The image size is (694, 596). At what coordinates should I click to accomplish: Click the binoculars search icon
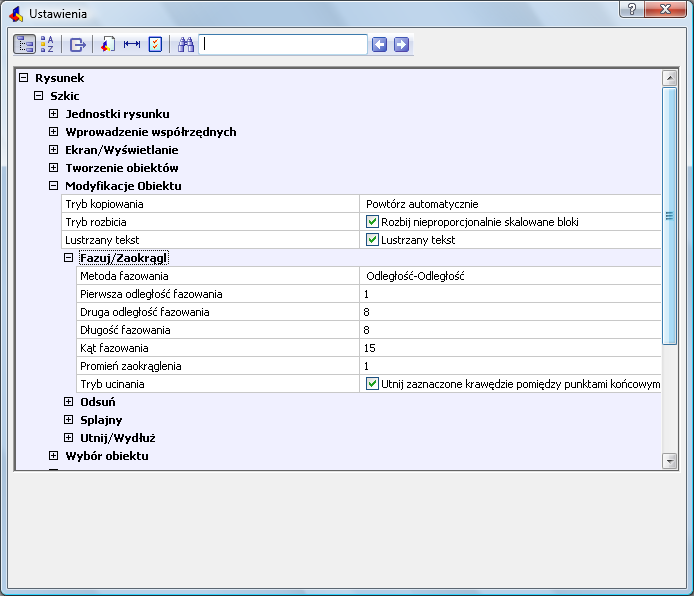click(x=186, y=44)
